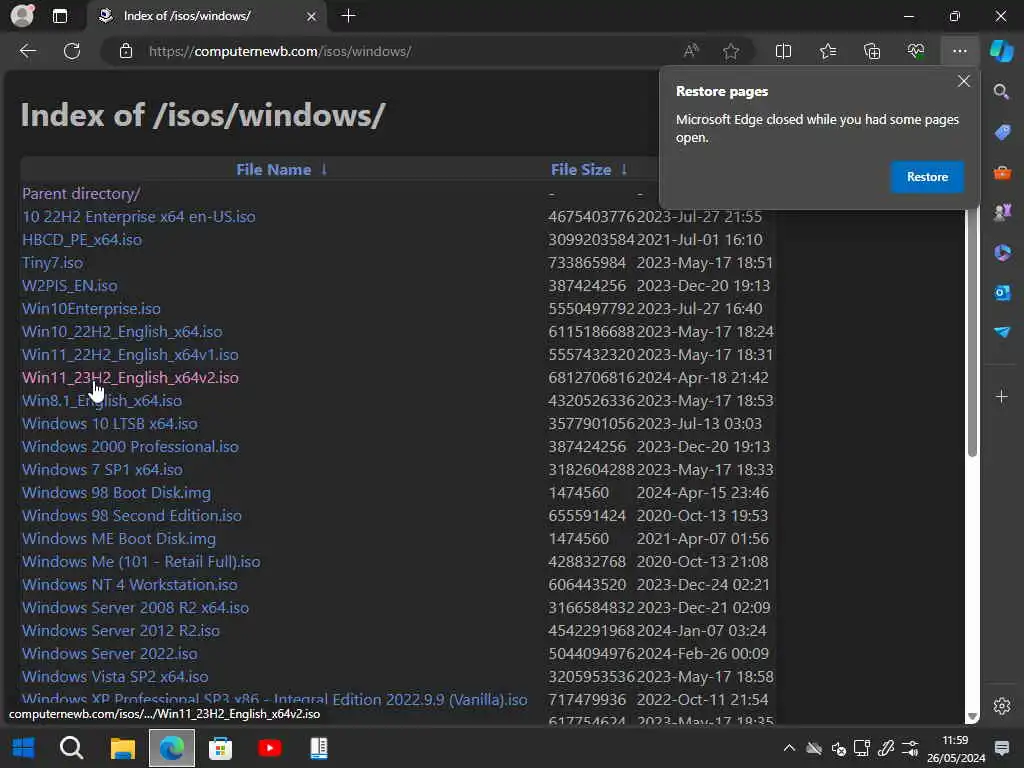Add an app to the sidebar
Image resolution: width=1024 pixels, height=768 pixels.
click(x=1002, y=396)
